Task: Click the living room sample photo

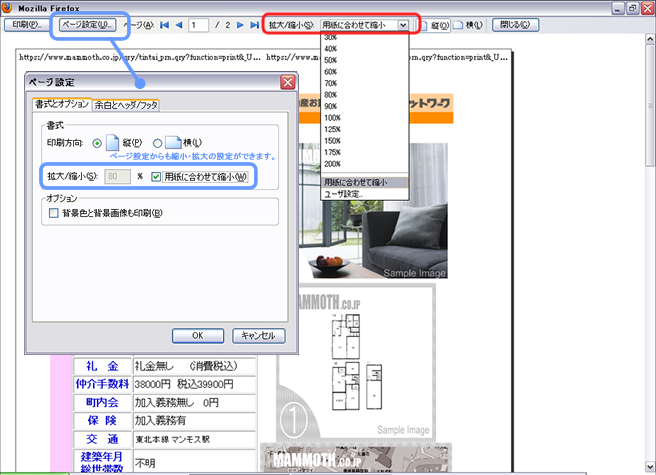Action: 373,211
